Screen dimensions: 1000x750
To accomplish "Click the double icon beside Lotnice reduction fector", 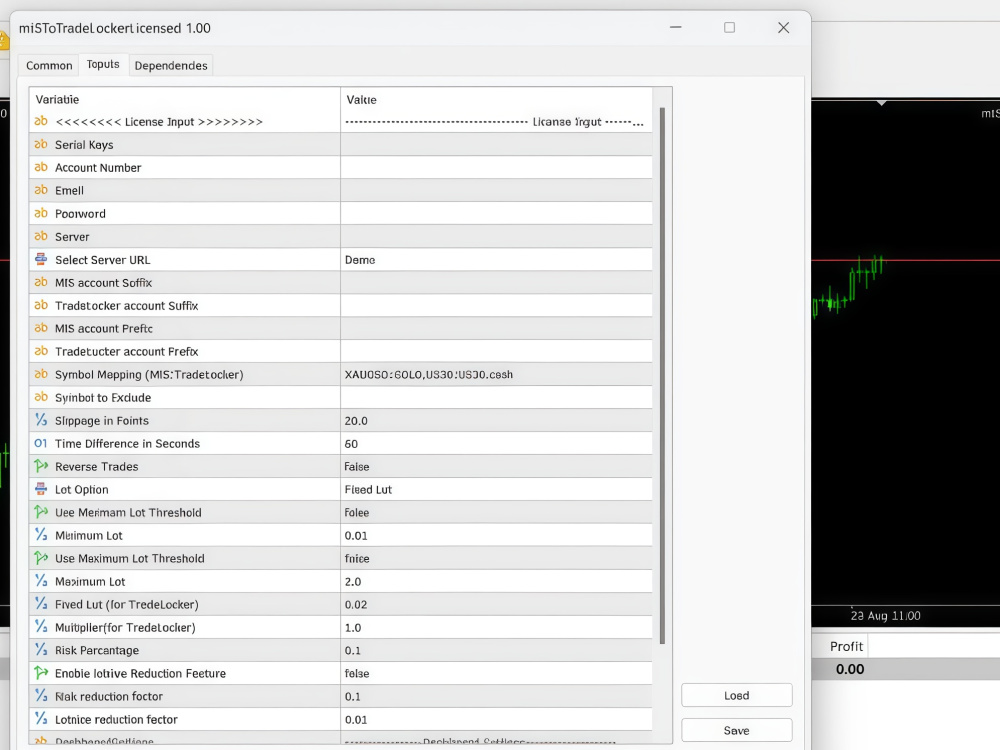I will (x=41, y=718).
